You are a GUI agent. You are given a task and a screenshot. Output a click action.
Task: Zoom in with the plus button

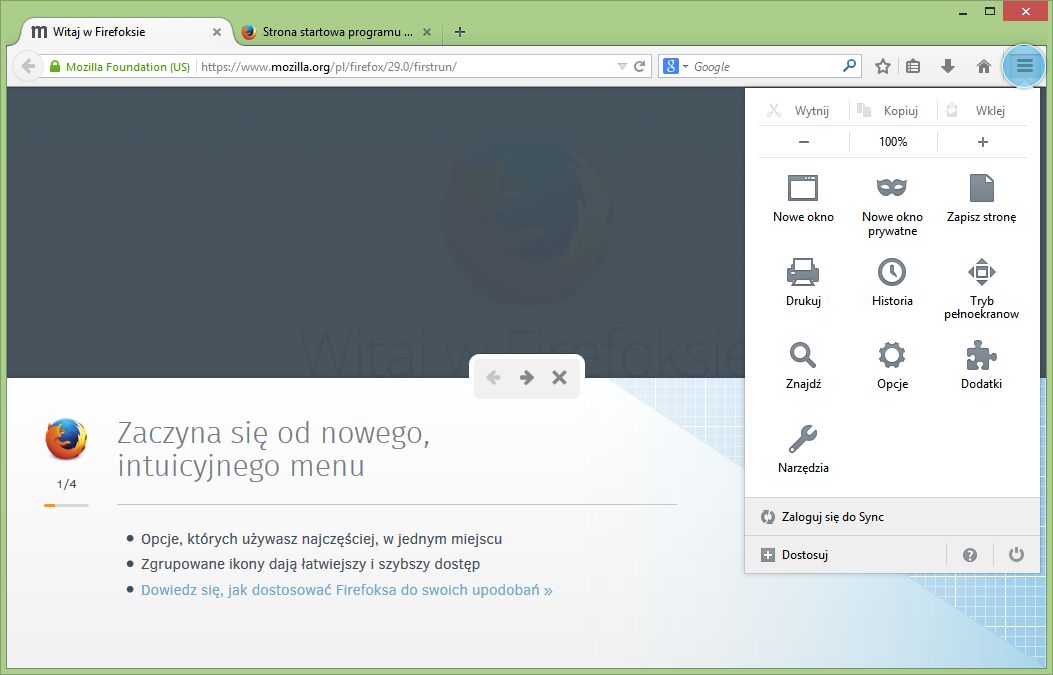[x=982, y=142]
